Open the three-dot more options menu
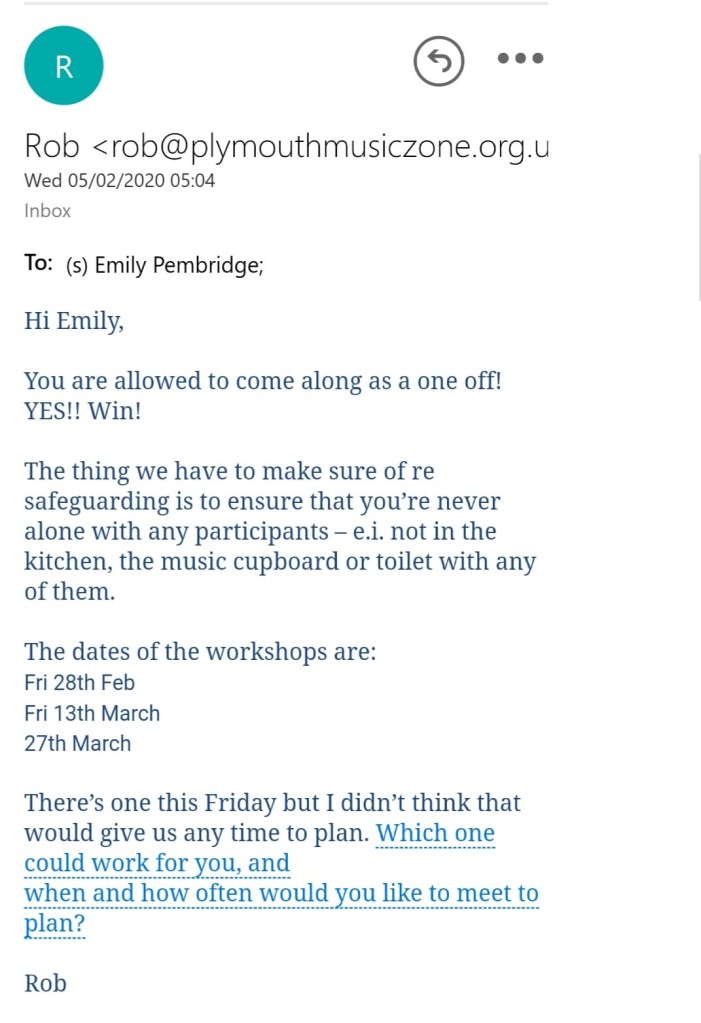The width and height of the screenshot is (701, 1023). coord(520,59)
